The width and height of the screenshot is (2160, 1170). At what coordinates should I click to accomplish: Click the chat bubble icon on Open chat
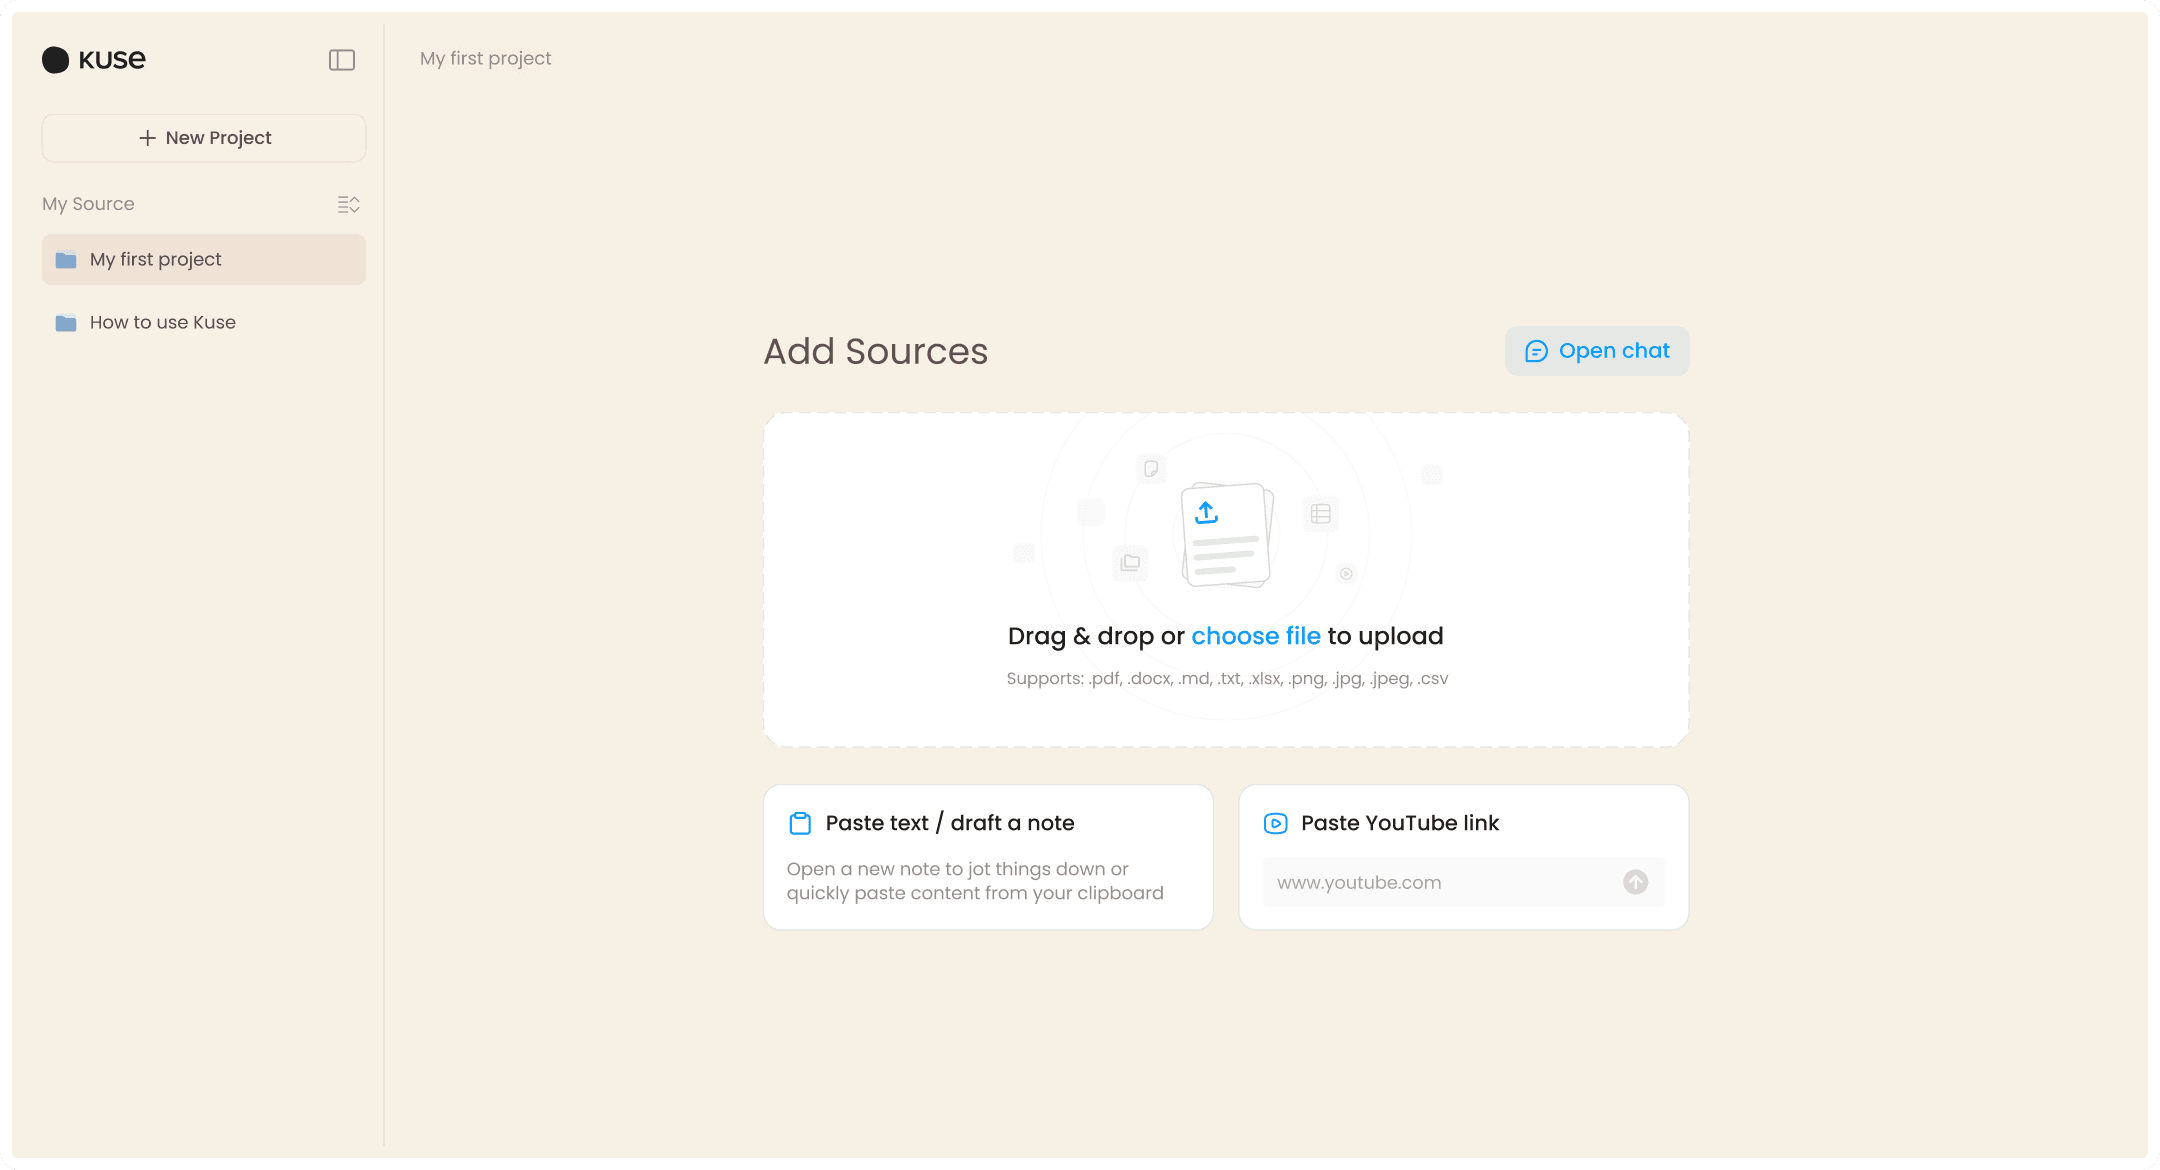pyautogui.click(x=1536, y=350)
